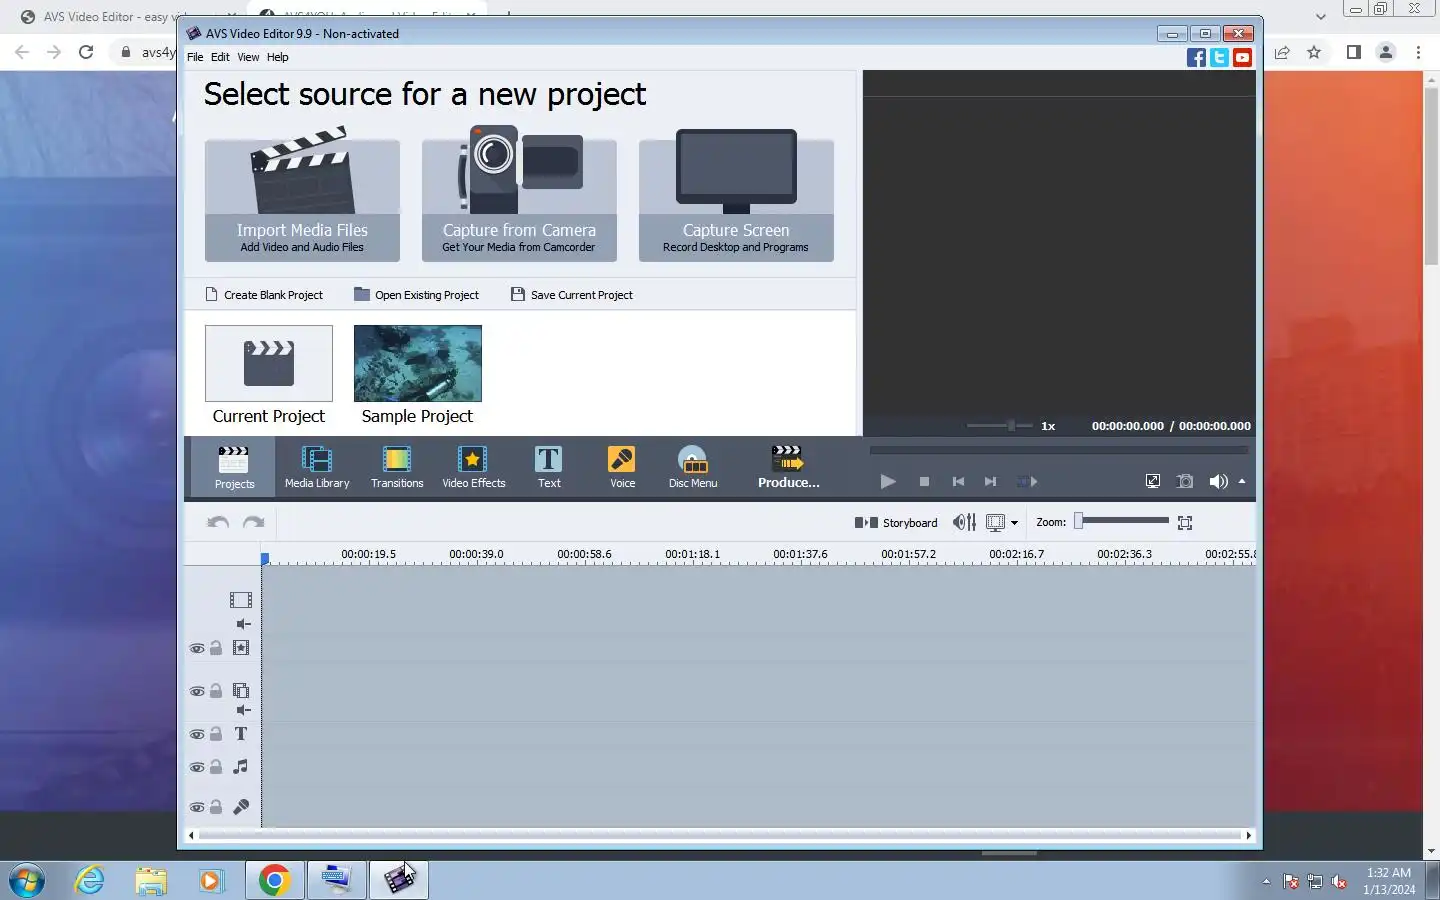Open the Help menu
The image size is (1440, 900).
pyautogui.click(x=278, y=57)
